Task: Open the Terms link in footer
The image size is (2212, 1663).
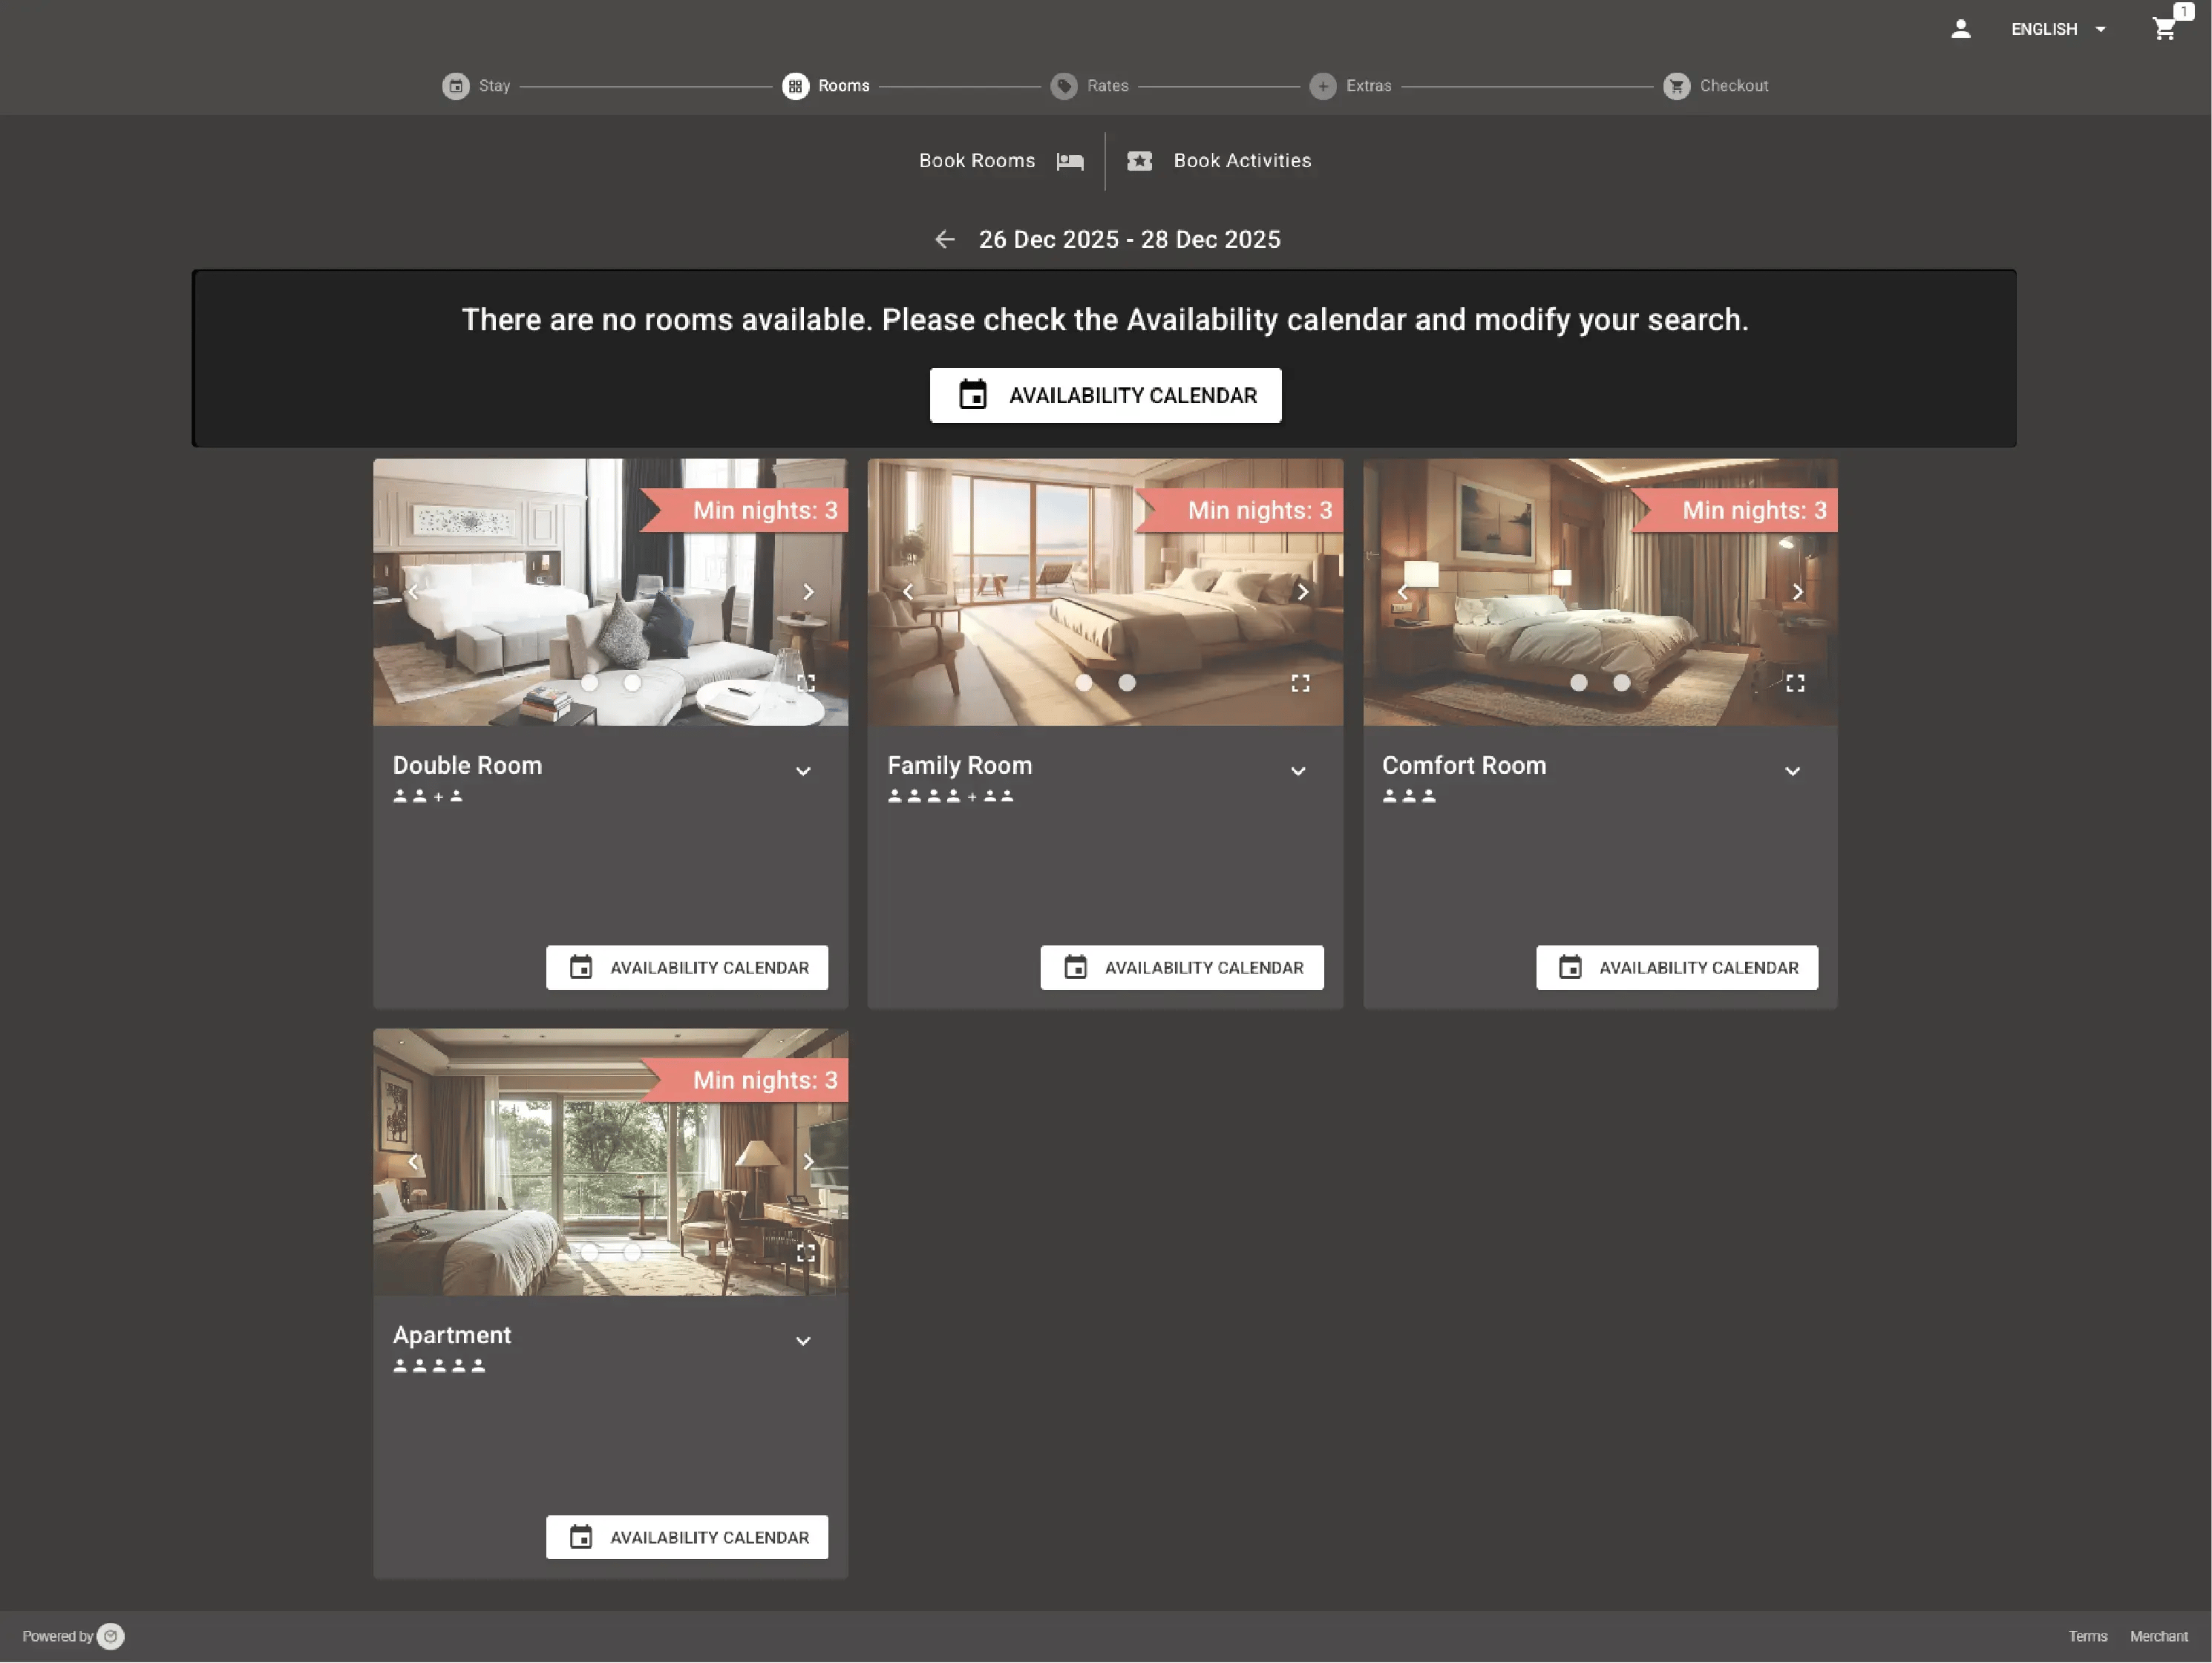Action: click(x=2088, y=1636)
